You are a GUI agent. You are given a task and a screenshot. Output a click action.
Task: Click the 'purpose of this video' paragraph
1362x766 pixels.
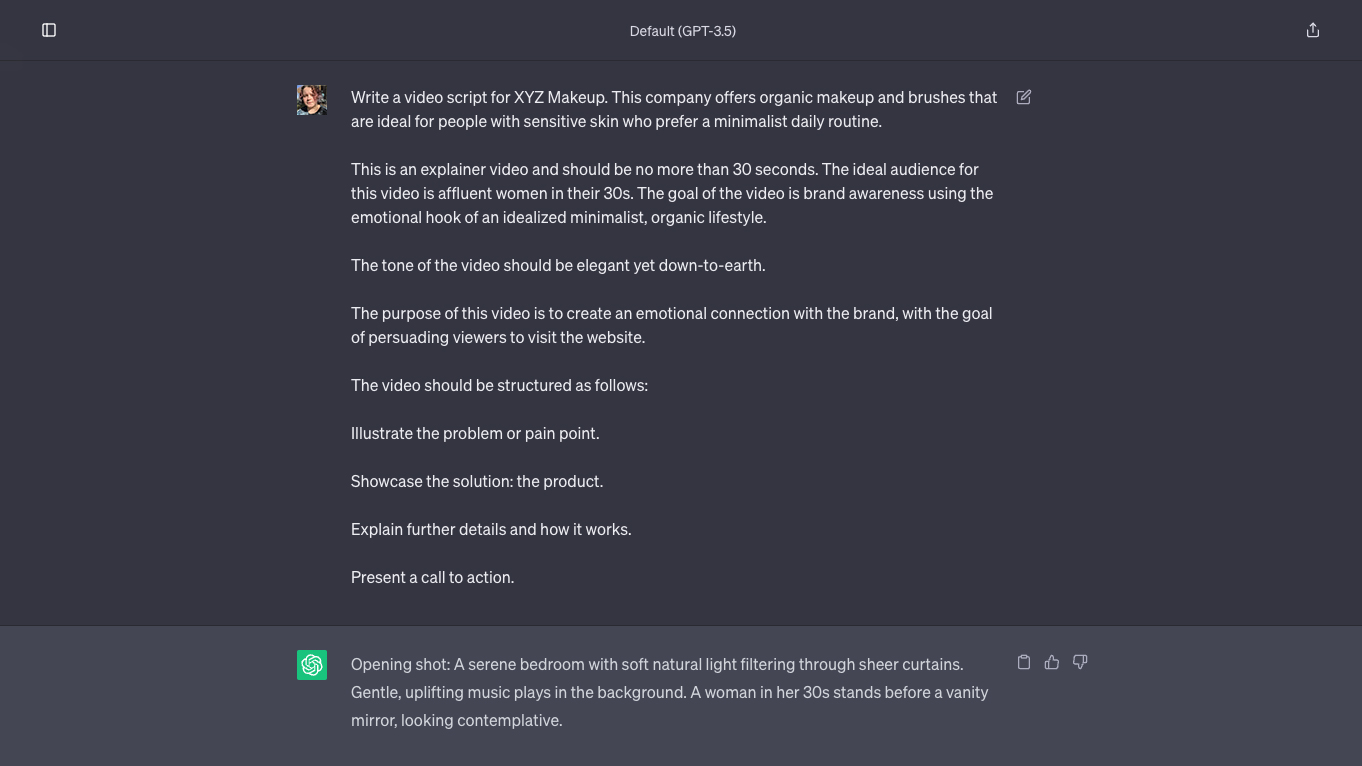[x=671, y=325]
